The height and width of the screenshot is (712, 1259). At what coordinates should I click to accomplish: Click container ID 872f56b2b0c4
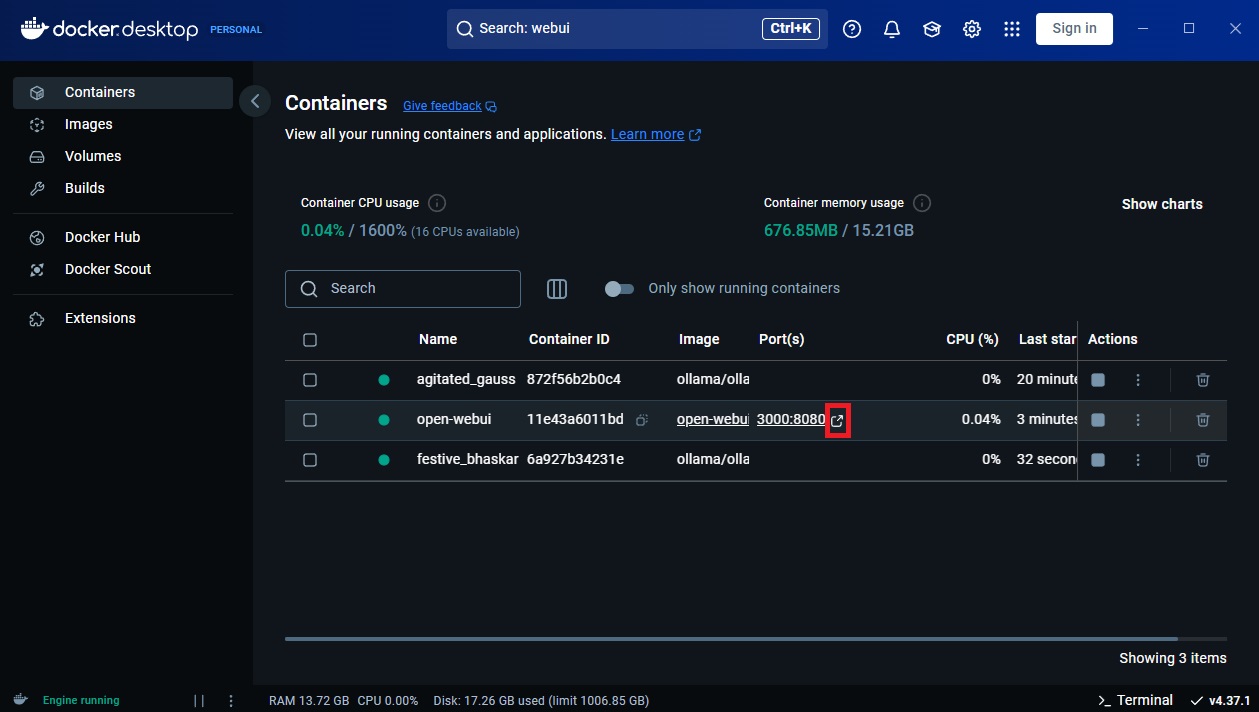(574, 380)
